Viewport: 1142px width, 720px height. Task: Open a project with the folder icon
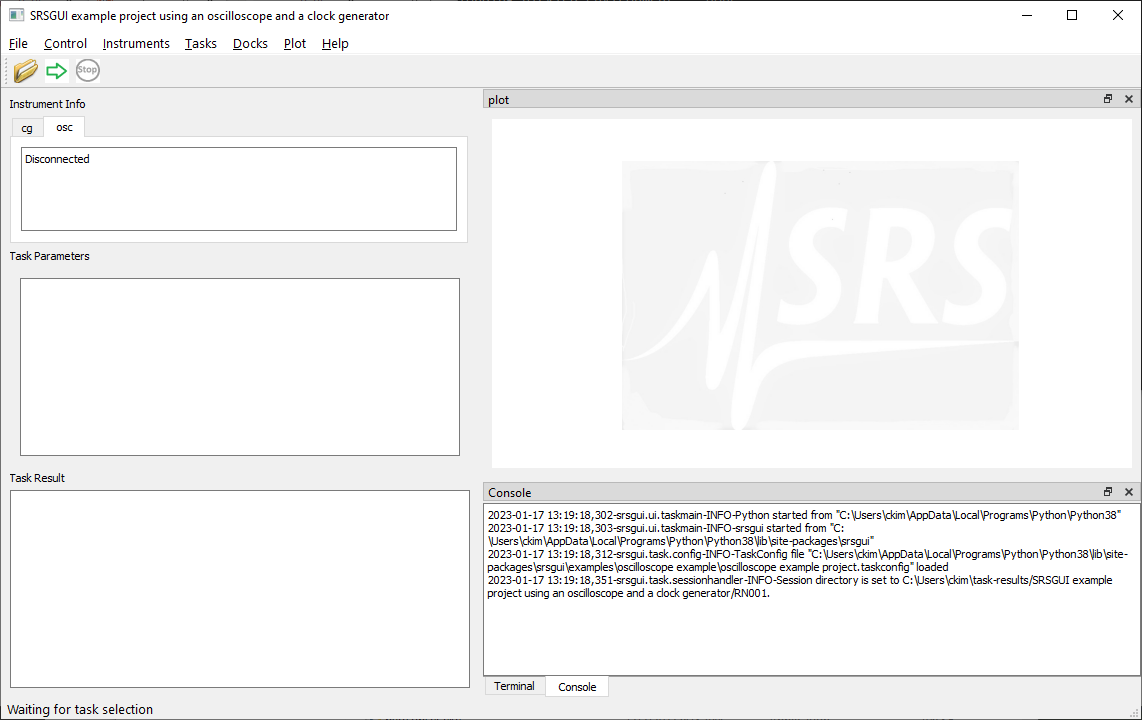coord(25,71)
